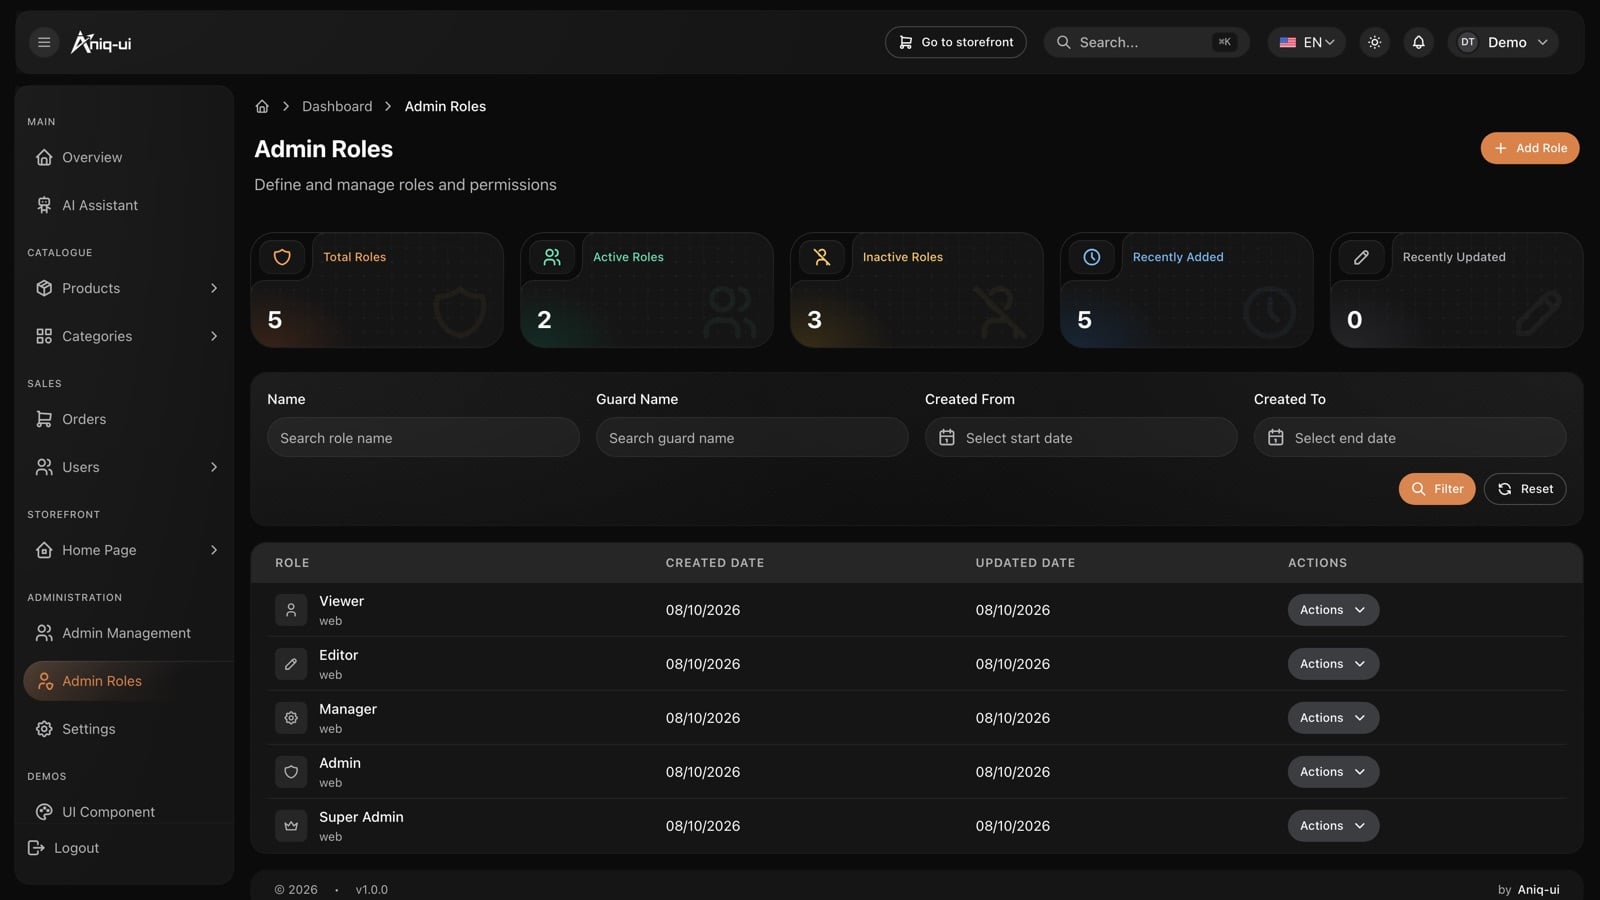Open Actions dropdown for Admin role
The image size is (1600, 900).
1333,772
